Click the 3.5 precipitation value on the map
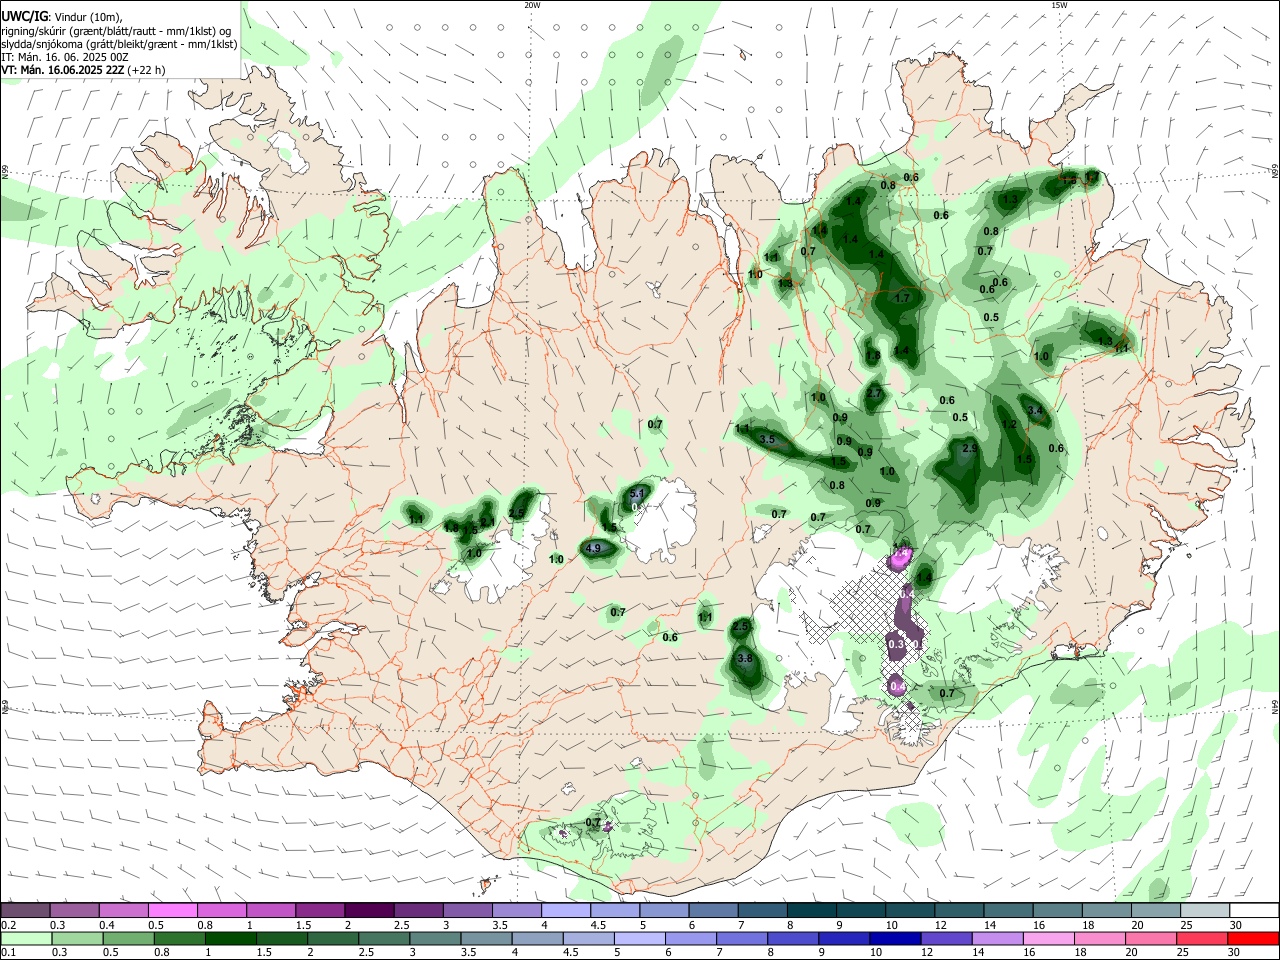Screen dimensions: 1280x960 click(x=768, y=439)
